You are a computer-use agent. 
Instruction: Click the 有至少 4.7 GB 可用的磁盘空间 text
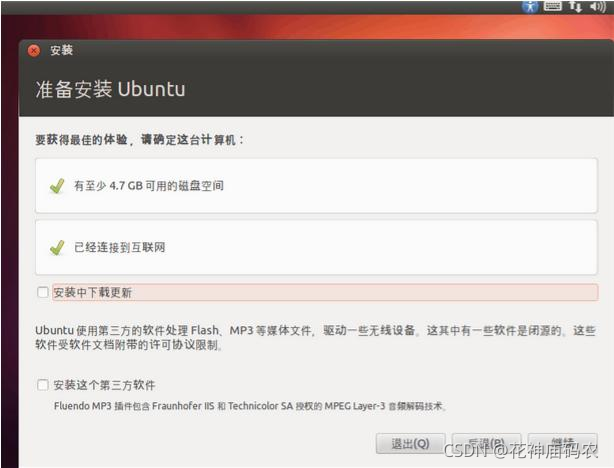[149, 186]
